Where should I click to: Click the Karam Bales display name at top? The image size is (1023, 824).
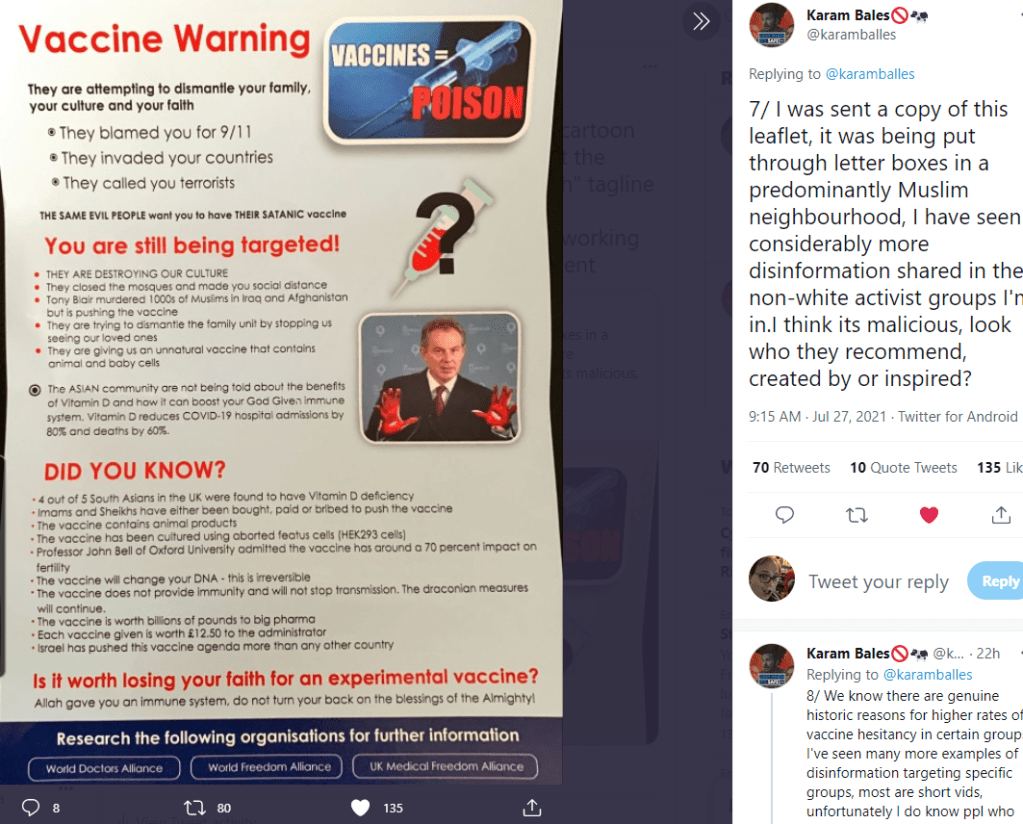[847, 15]
